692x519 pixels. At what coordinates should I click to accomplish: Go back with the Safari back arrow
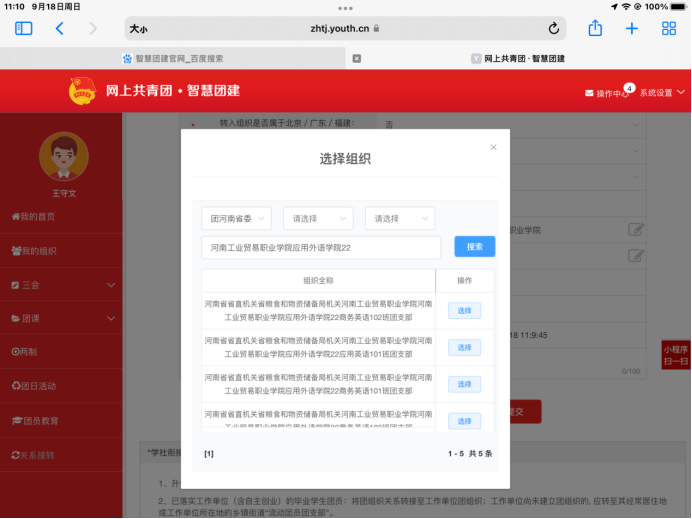[x=59, y=29]
